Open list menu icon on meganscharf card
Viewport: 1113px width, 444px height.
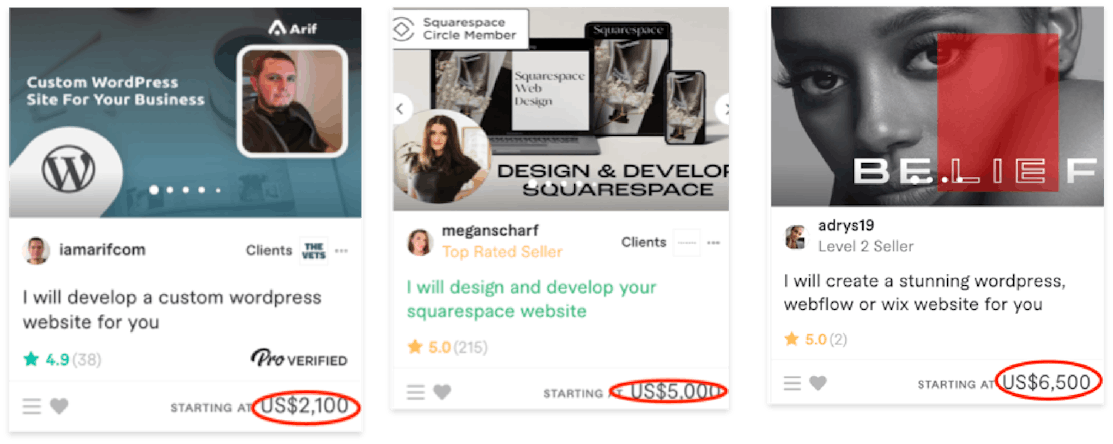point(415,392)
